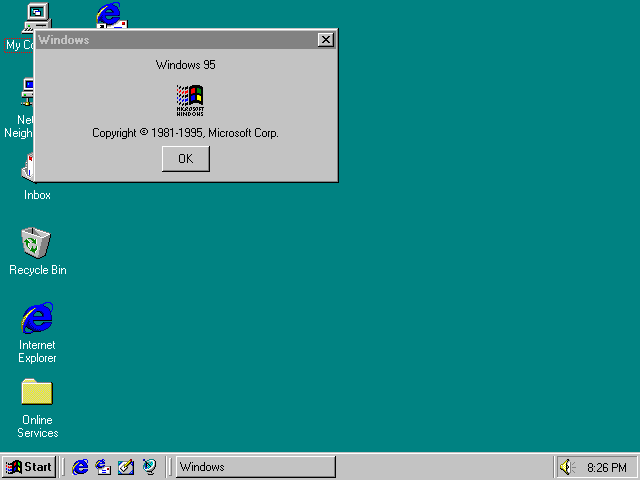Select the Online Services folder

click(37, 393)
